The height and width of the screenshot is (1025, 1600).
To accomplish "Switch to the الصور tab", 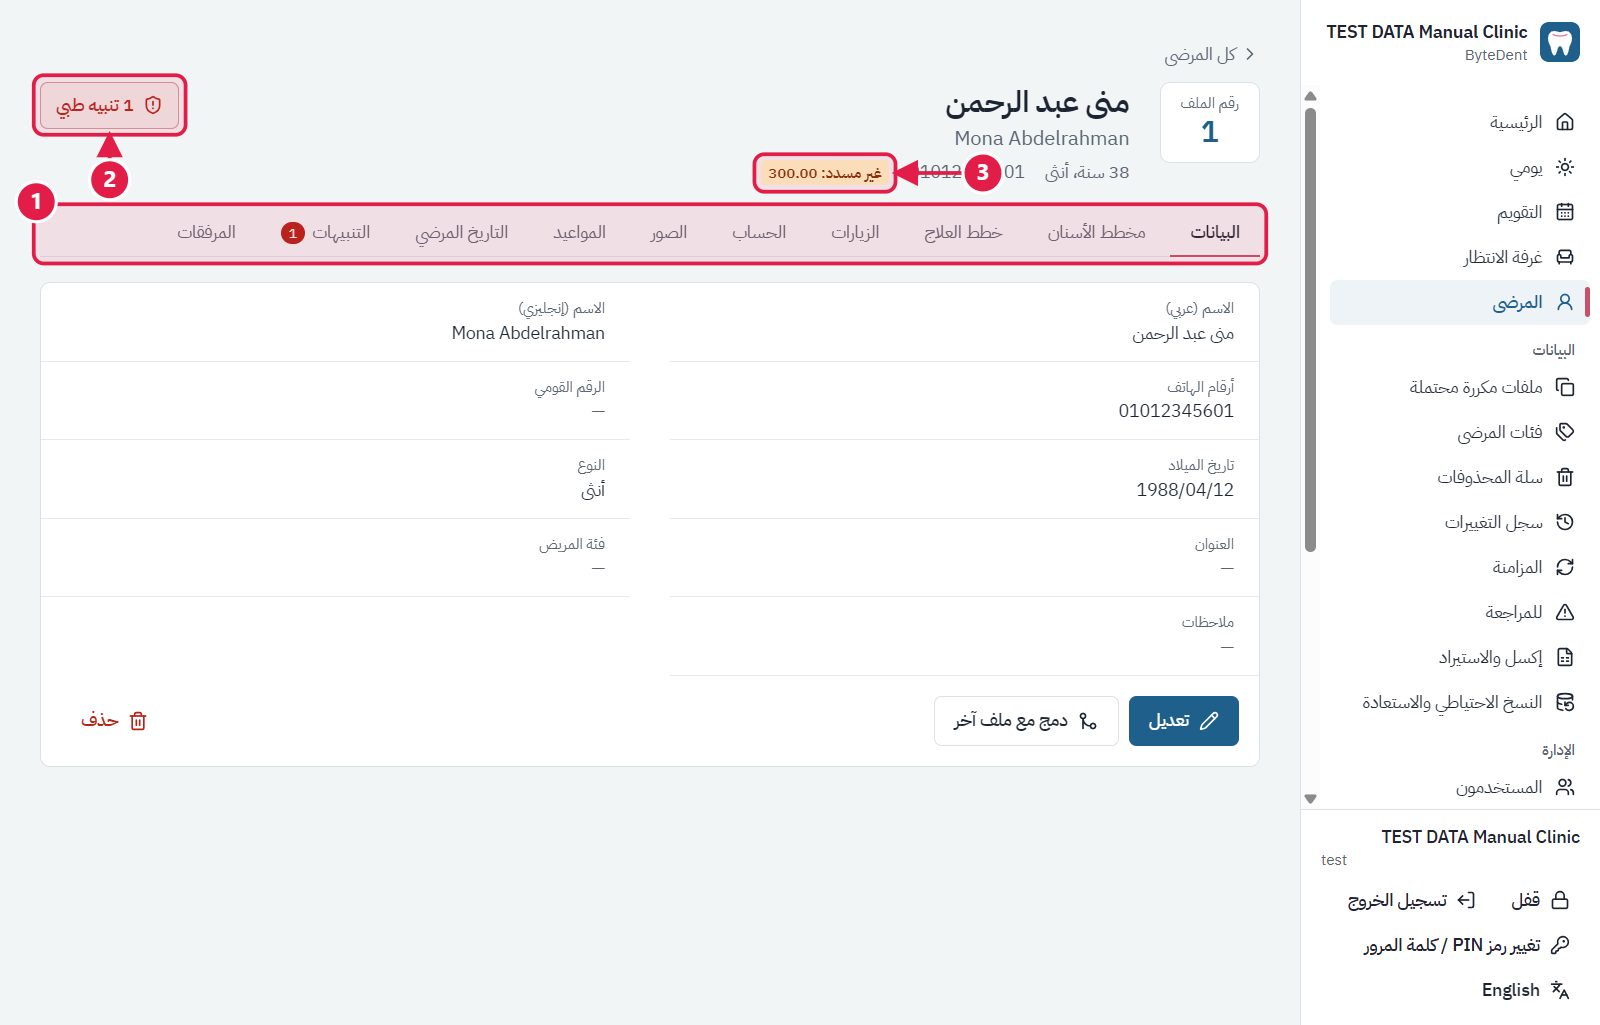I will (668, 233).
